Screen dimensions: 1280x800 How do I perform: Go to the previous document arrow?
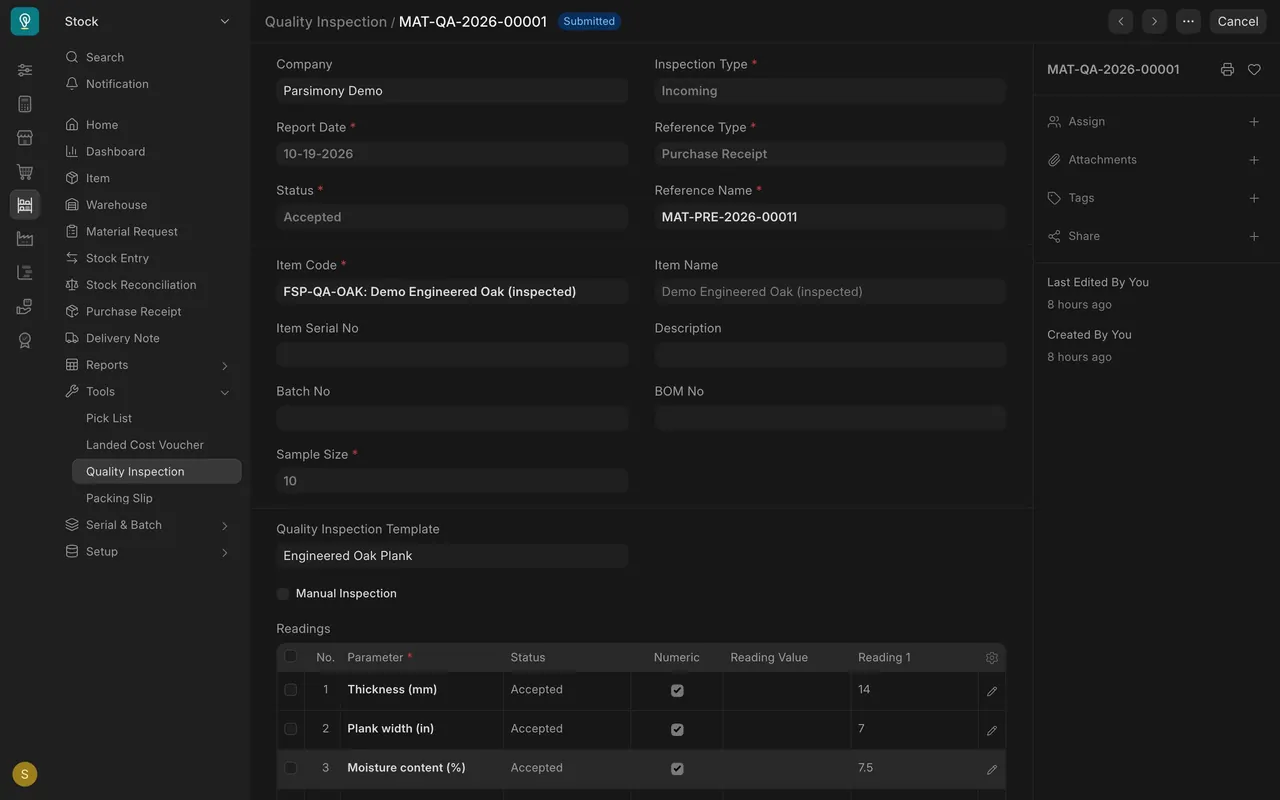pyautogui.click(x=1121, y=21)
